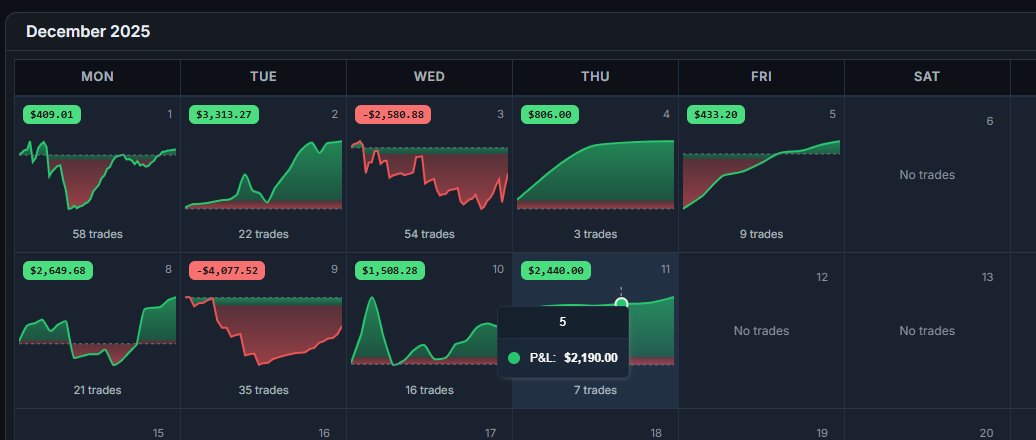
Task: Select the December 13 "No trades" cell
Action: pyautogui.click(x=927, y=330)
